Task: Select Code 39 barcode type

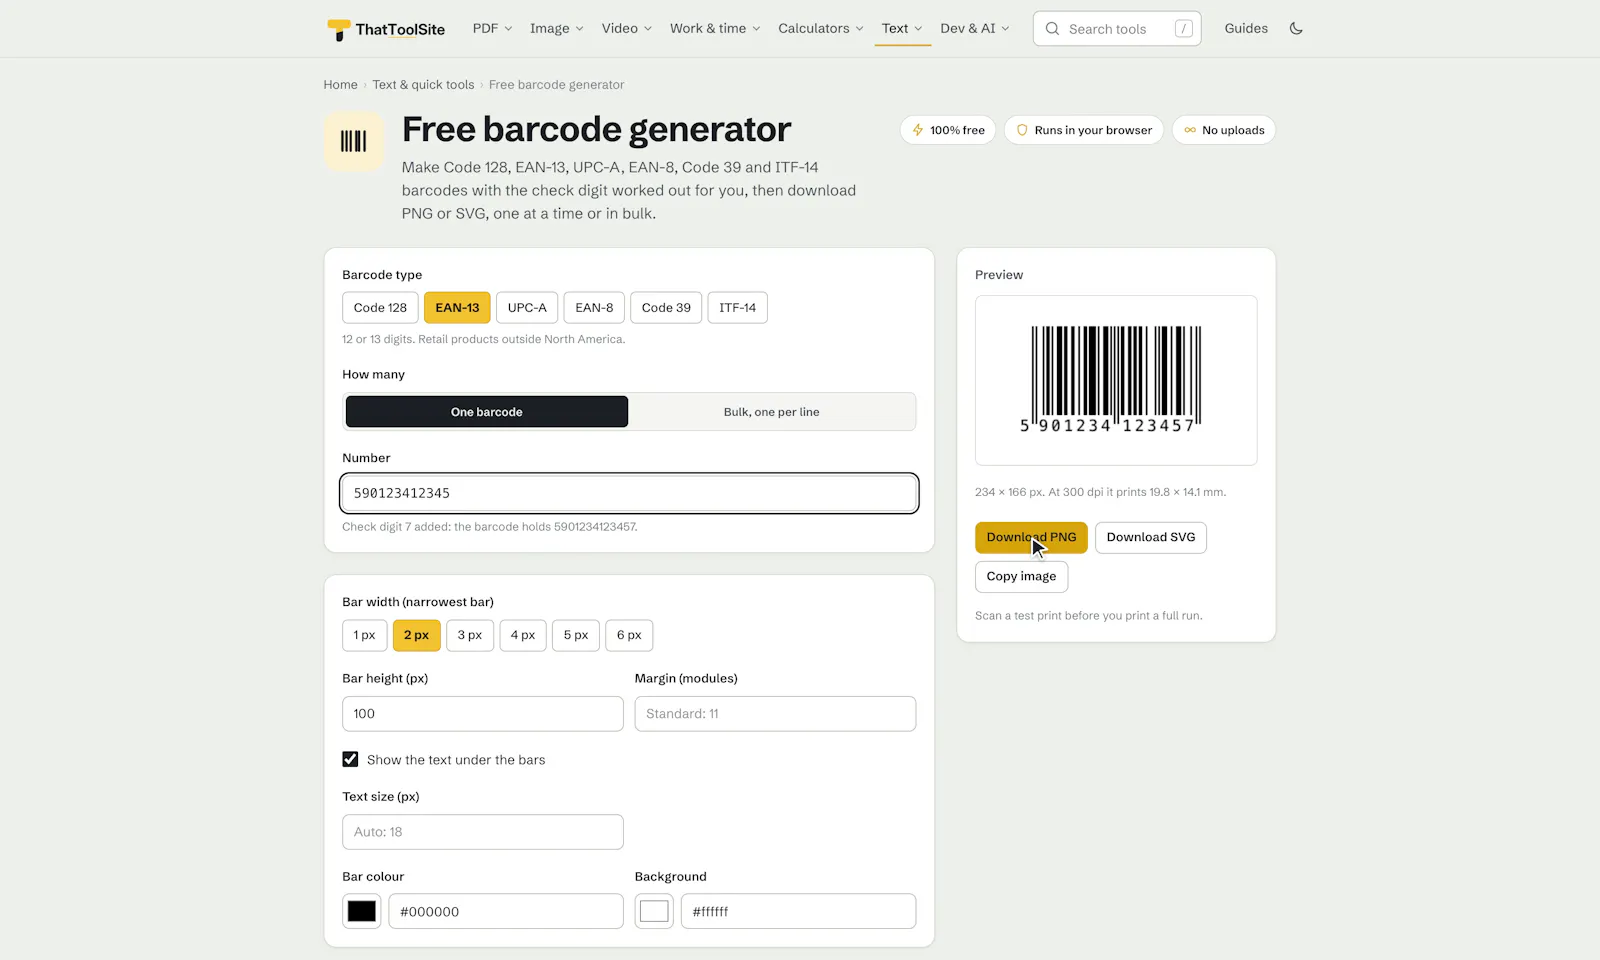Action: point(666,308)
